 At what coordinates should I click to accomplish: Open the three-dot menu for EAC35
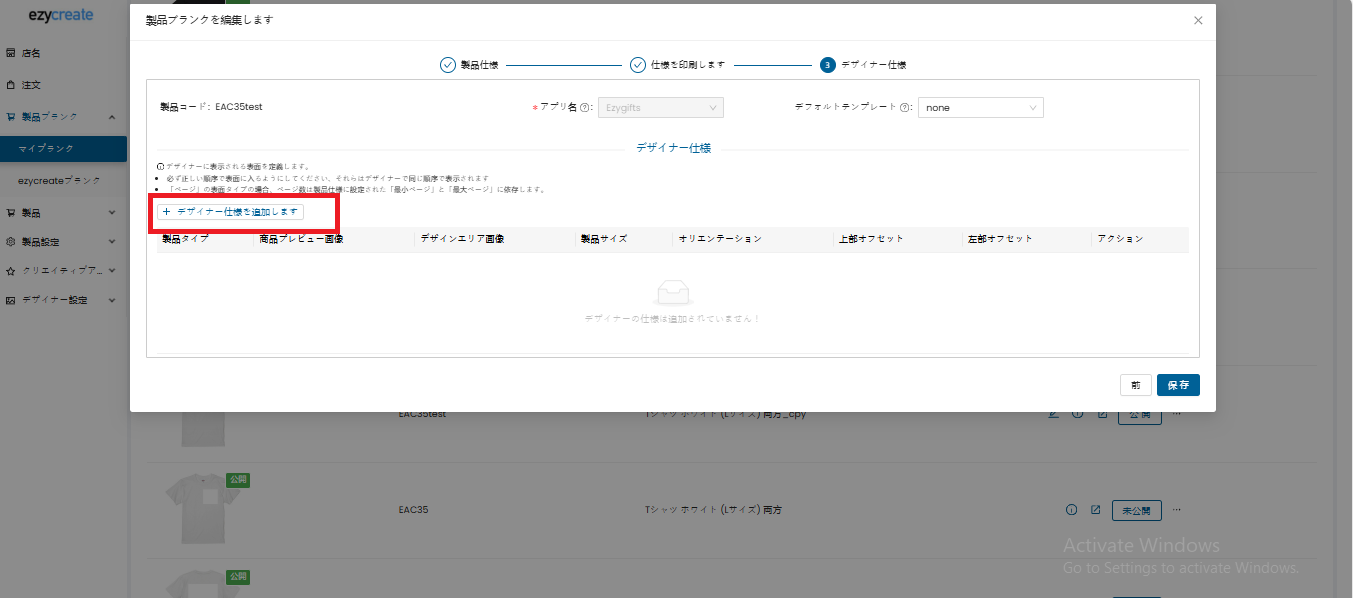coord(1176,510)
